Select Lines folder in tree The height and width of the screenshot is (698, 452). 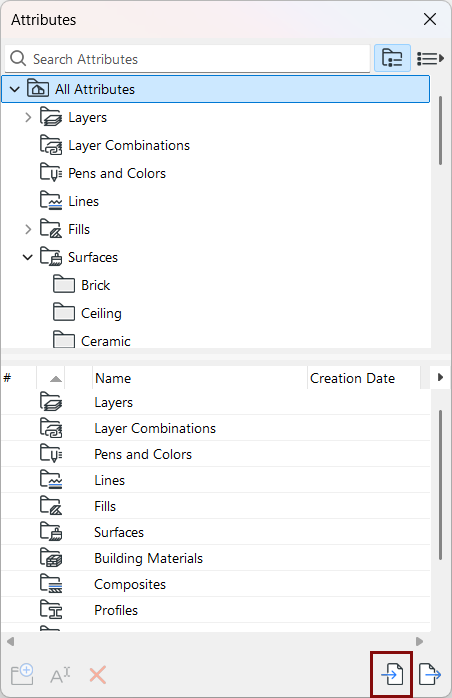point(83,201)
